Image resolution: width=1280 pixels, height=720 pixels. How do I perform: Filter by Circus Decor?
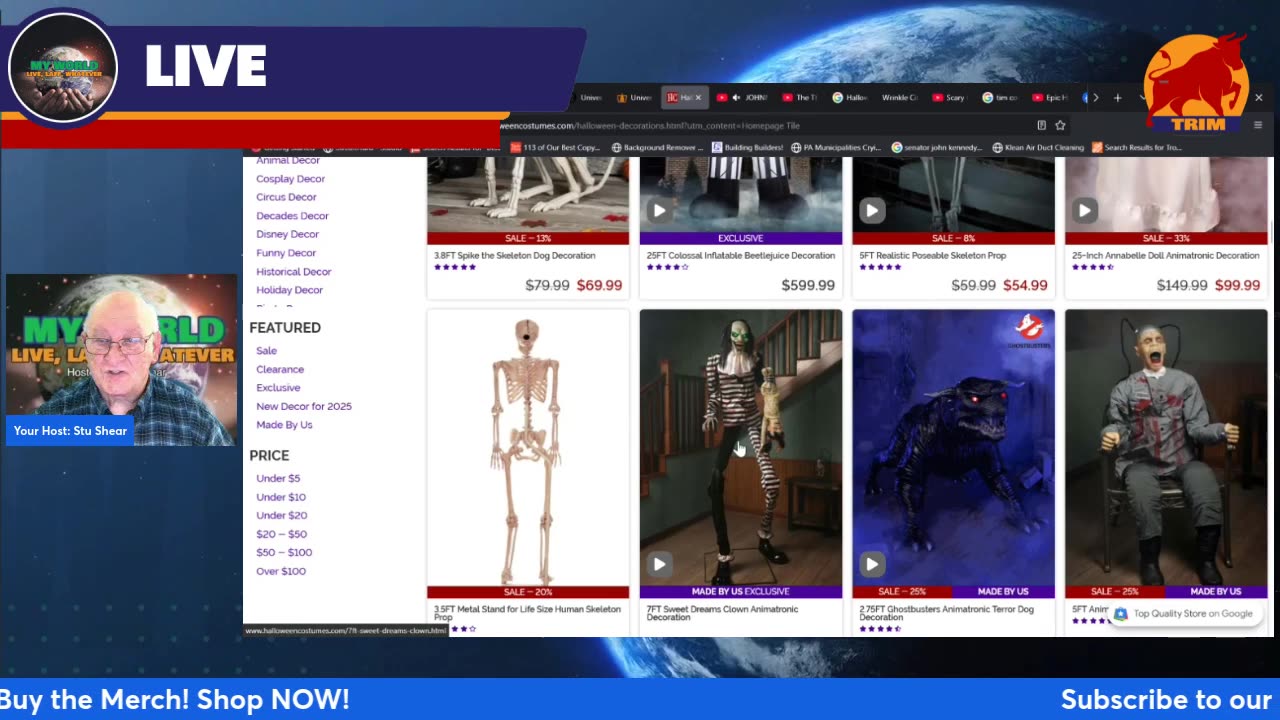coord(286,197)
